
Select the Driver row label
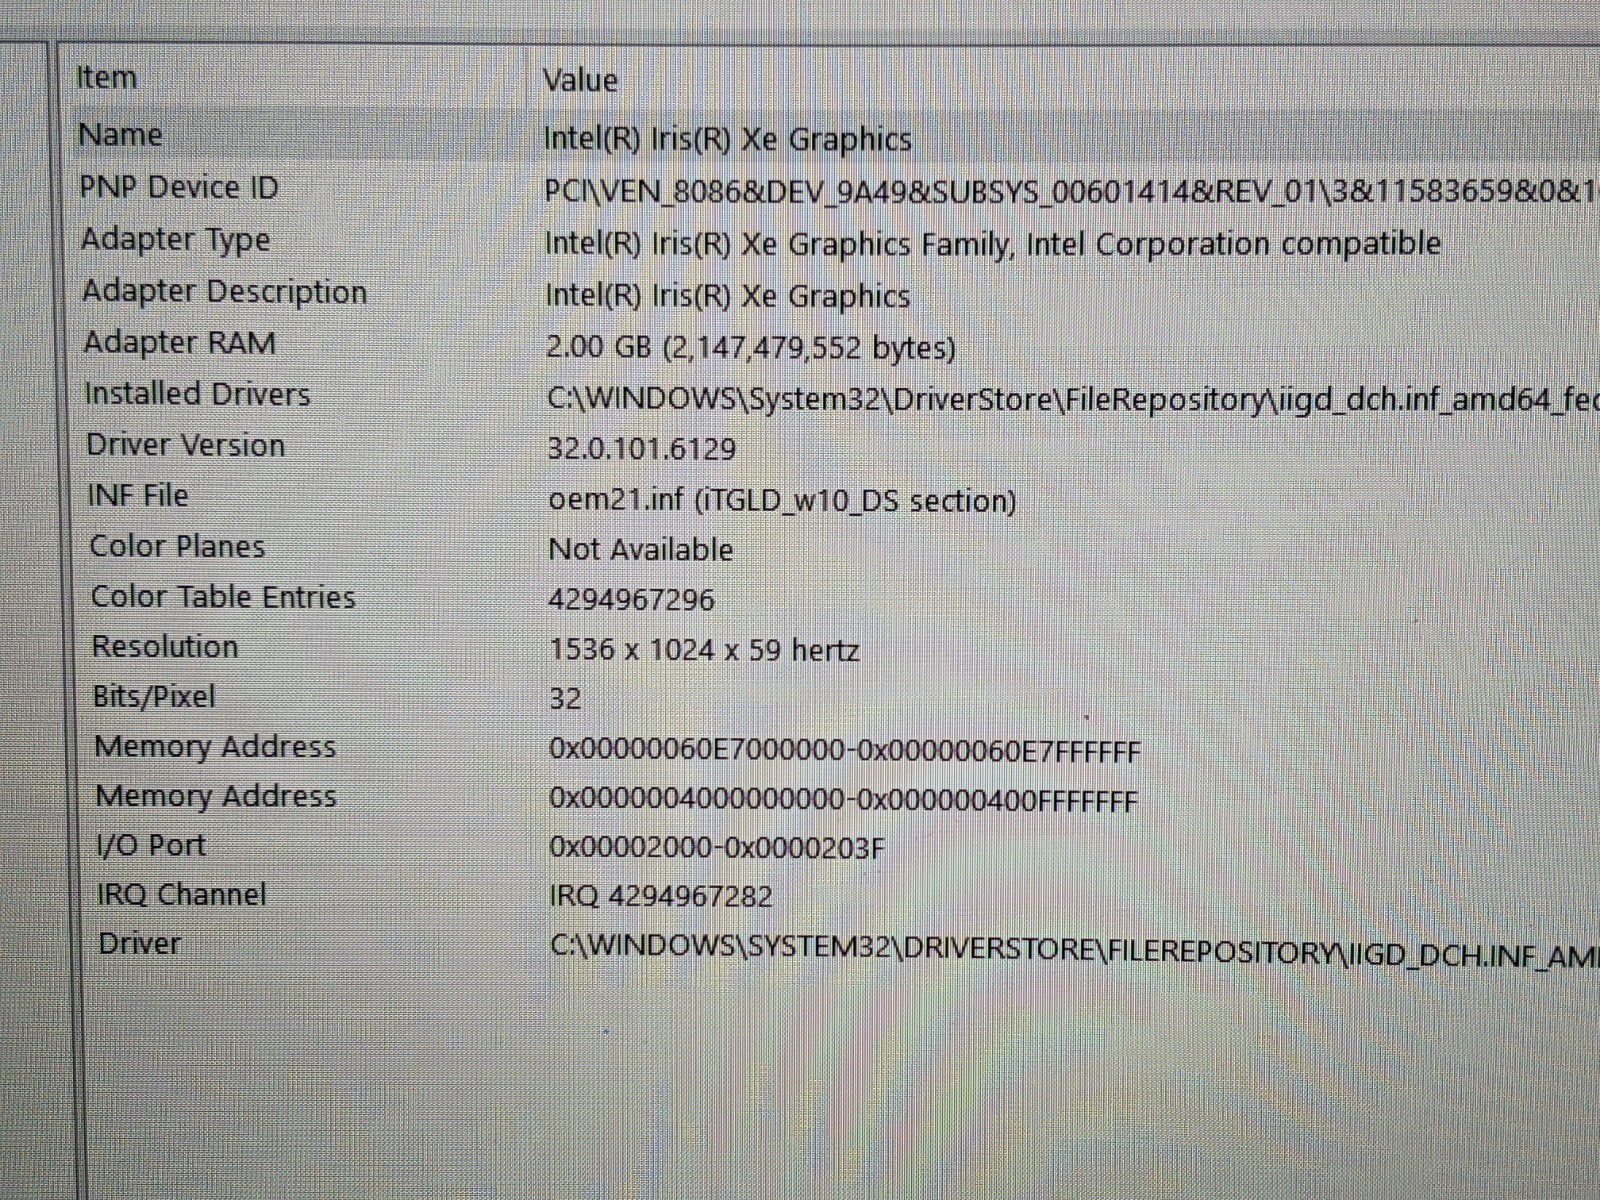[140, 944]
